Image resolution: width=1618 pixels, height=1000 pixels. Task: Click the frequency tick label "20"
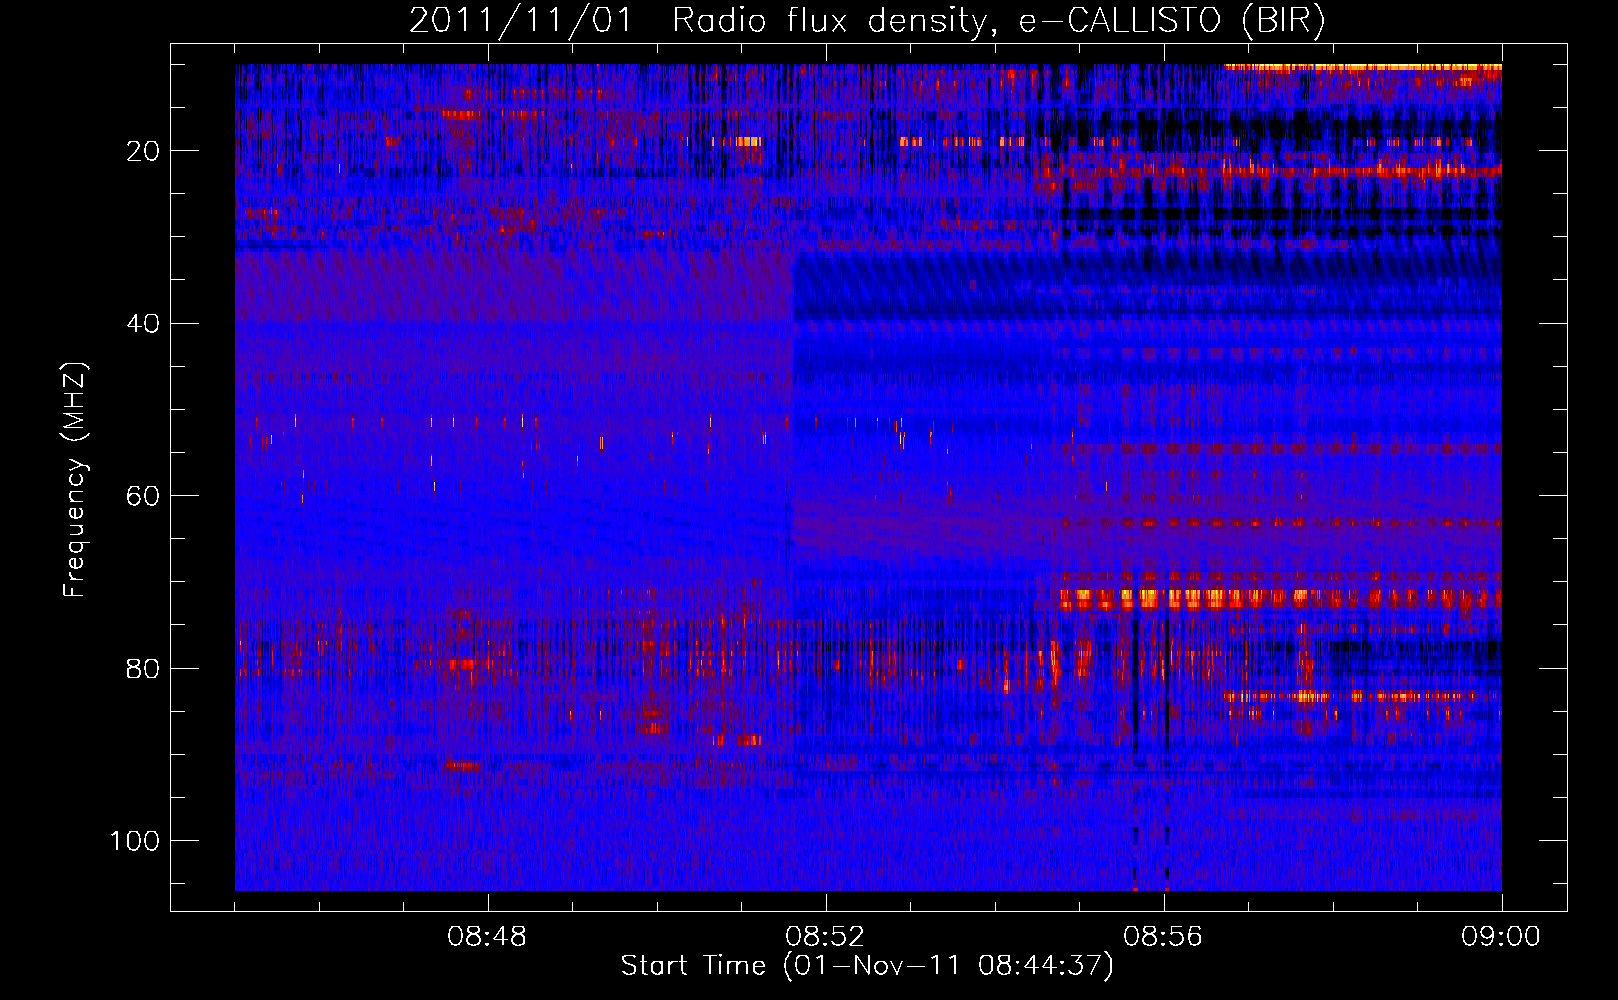144,152
